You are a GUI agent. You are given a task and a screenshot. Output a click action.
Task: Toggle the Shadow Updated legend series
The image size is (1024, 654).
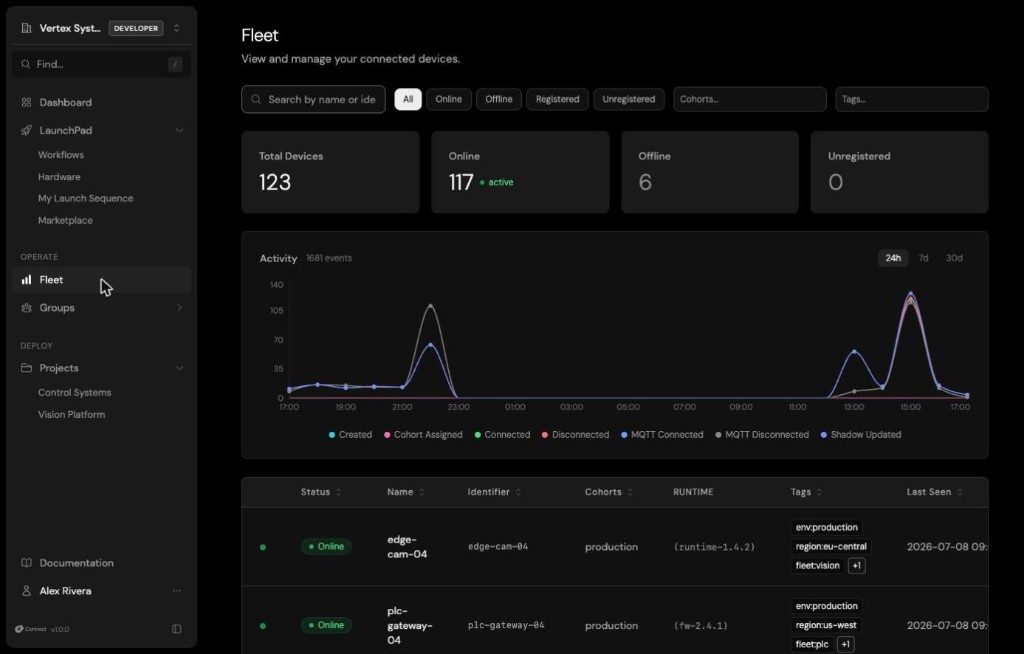(x=861, y=434)
